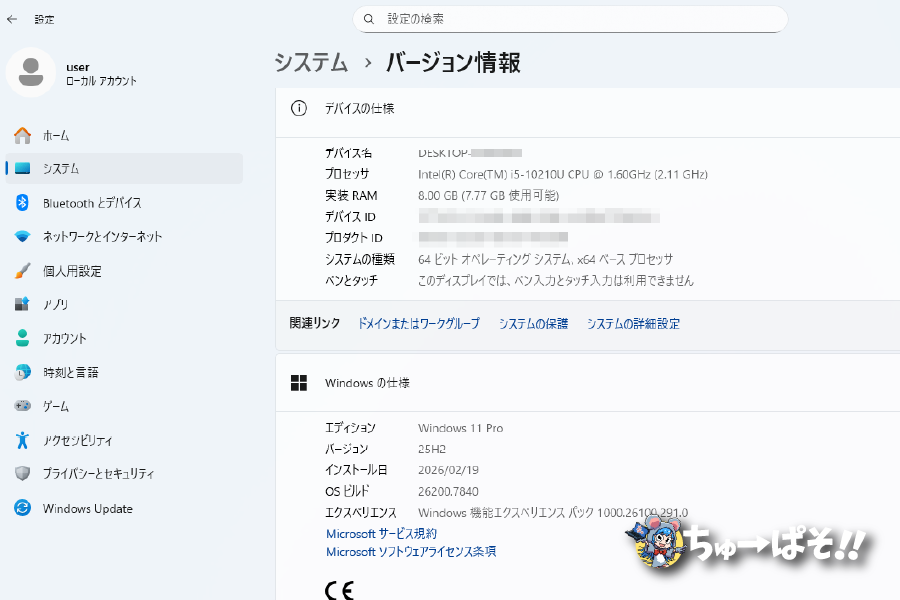Open システムの詳細設定 link
Image resolution: width=900 pixels, height=600 pixels.
click(633, 324)
